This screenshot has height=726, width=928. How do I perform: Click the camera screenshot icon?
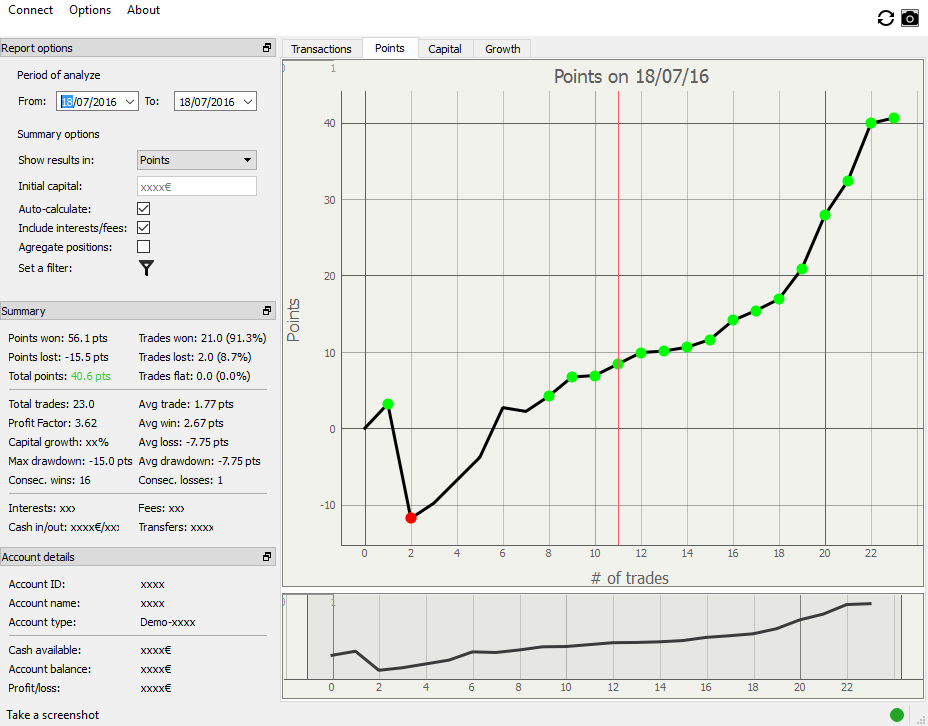[x=910, y=18]
